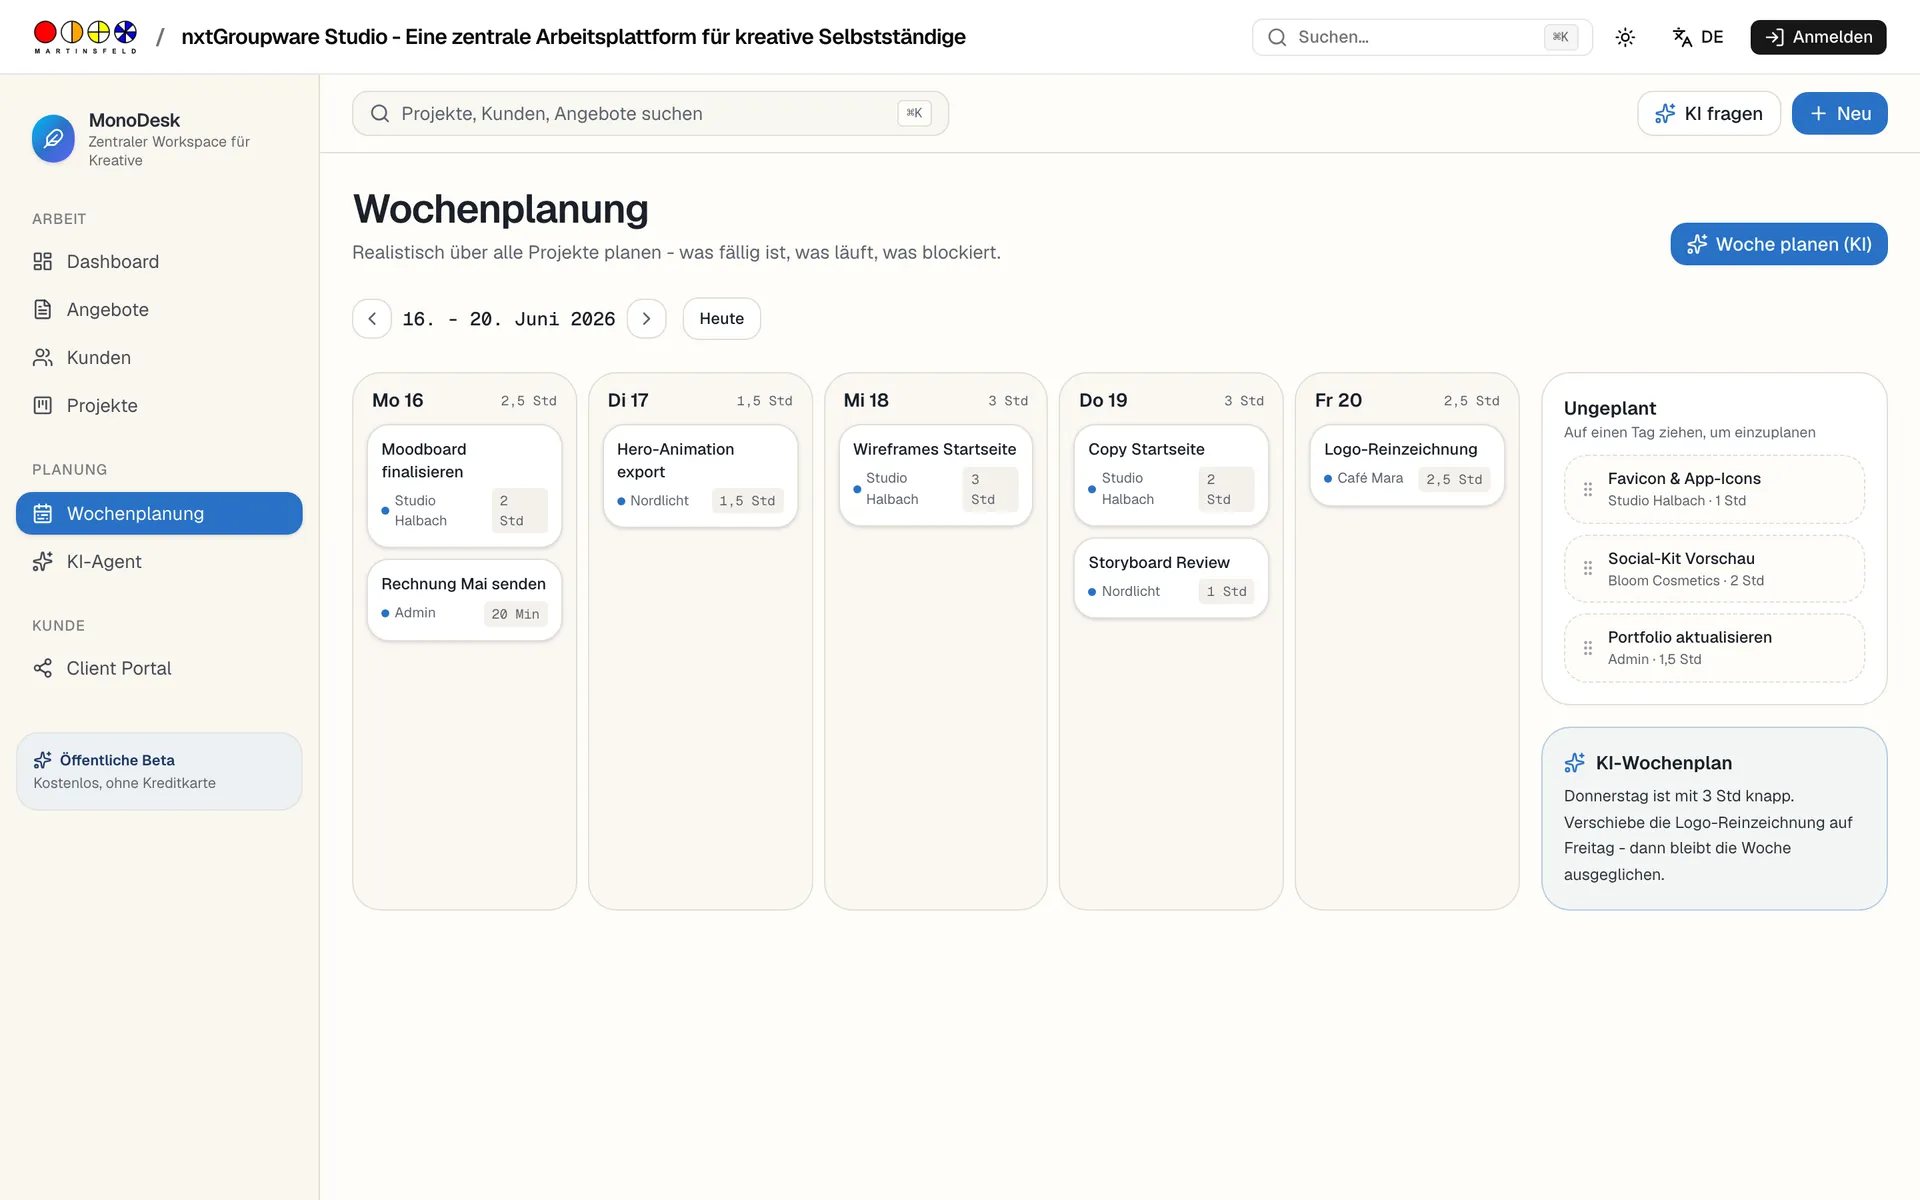Click the magnifier icon in top Suchen bar

[1277, 37]
